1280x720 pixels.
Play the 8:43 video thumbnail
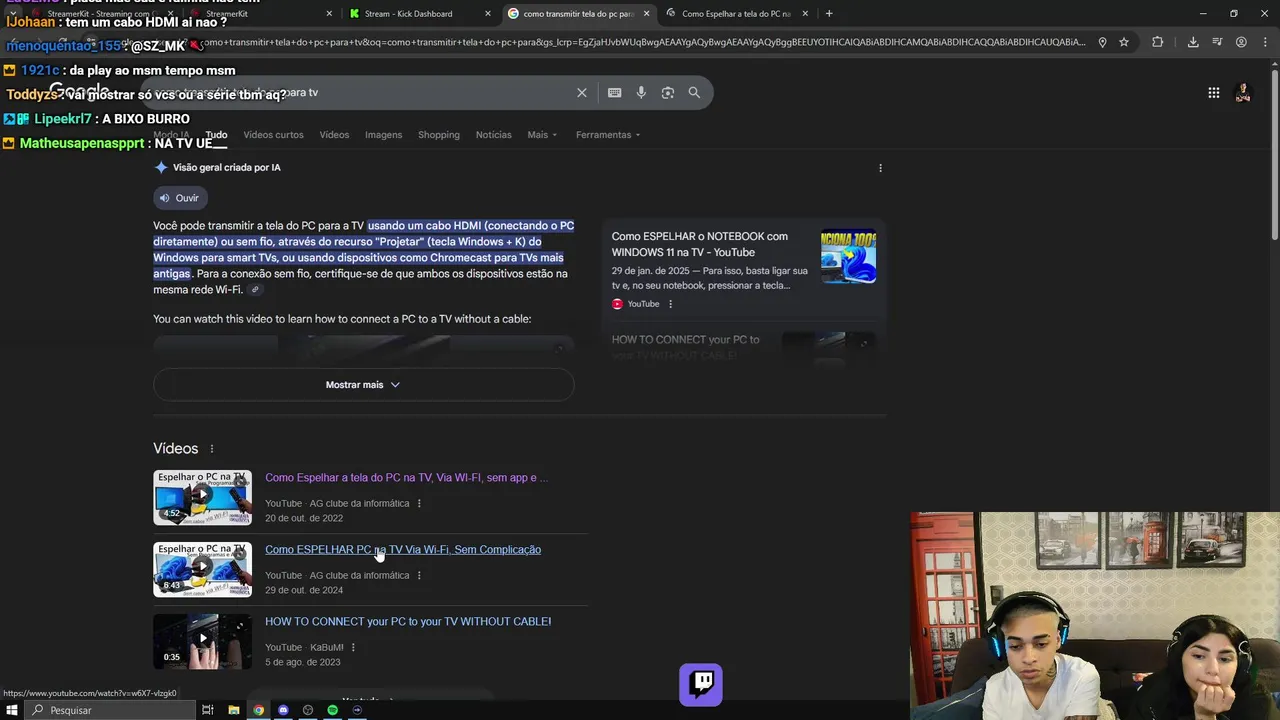202,570
